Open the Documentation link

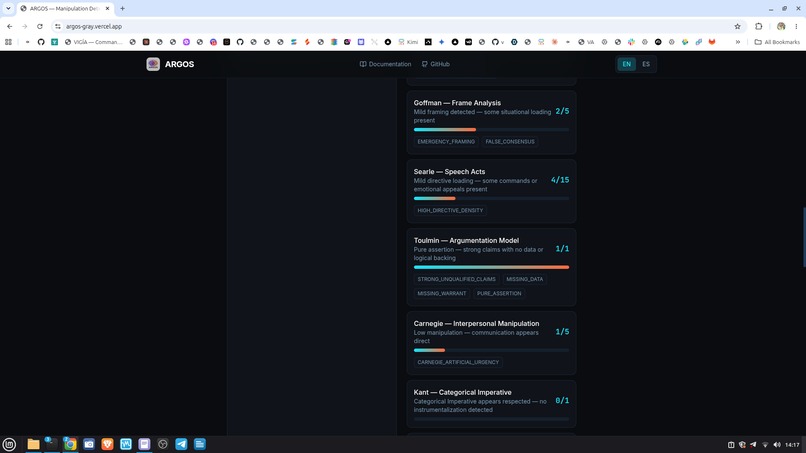coord(385,64)
